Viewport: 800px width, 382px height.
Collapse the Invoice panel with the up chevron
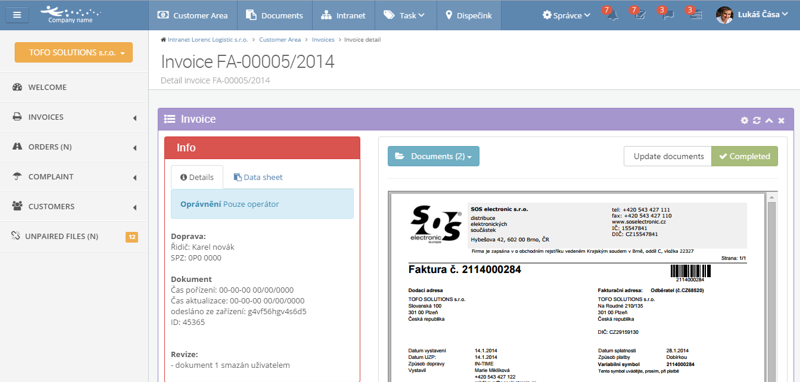coord(769,120)
